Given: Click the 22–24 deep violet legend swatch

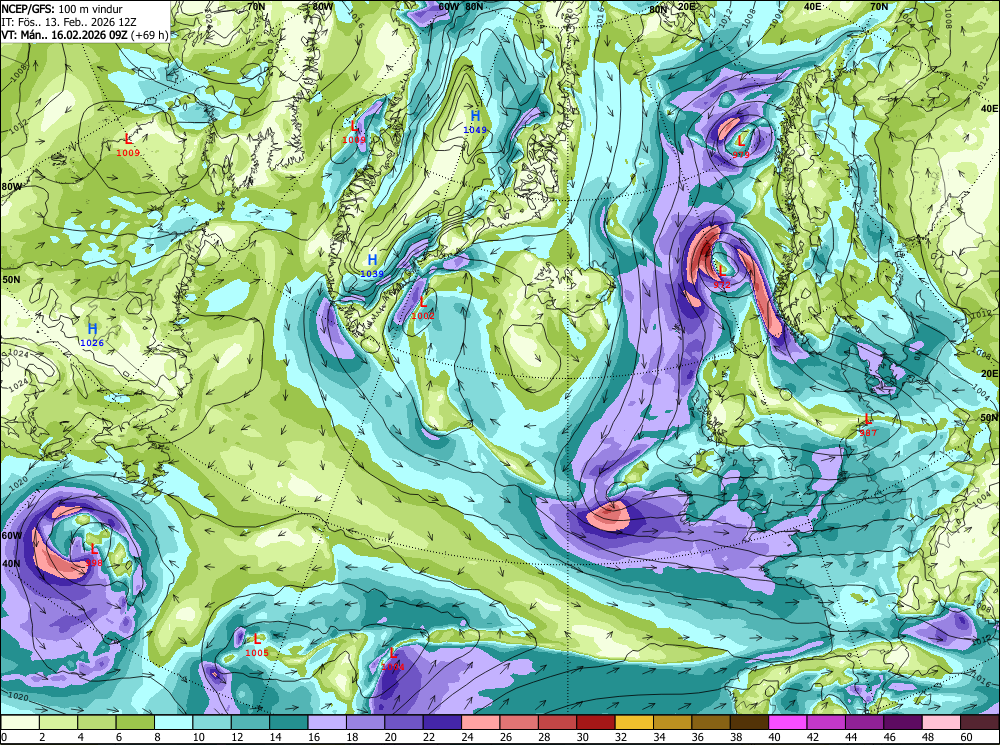Looking at the screenshot, I should pyautogui.click(x=443, y=722).
